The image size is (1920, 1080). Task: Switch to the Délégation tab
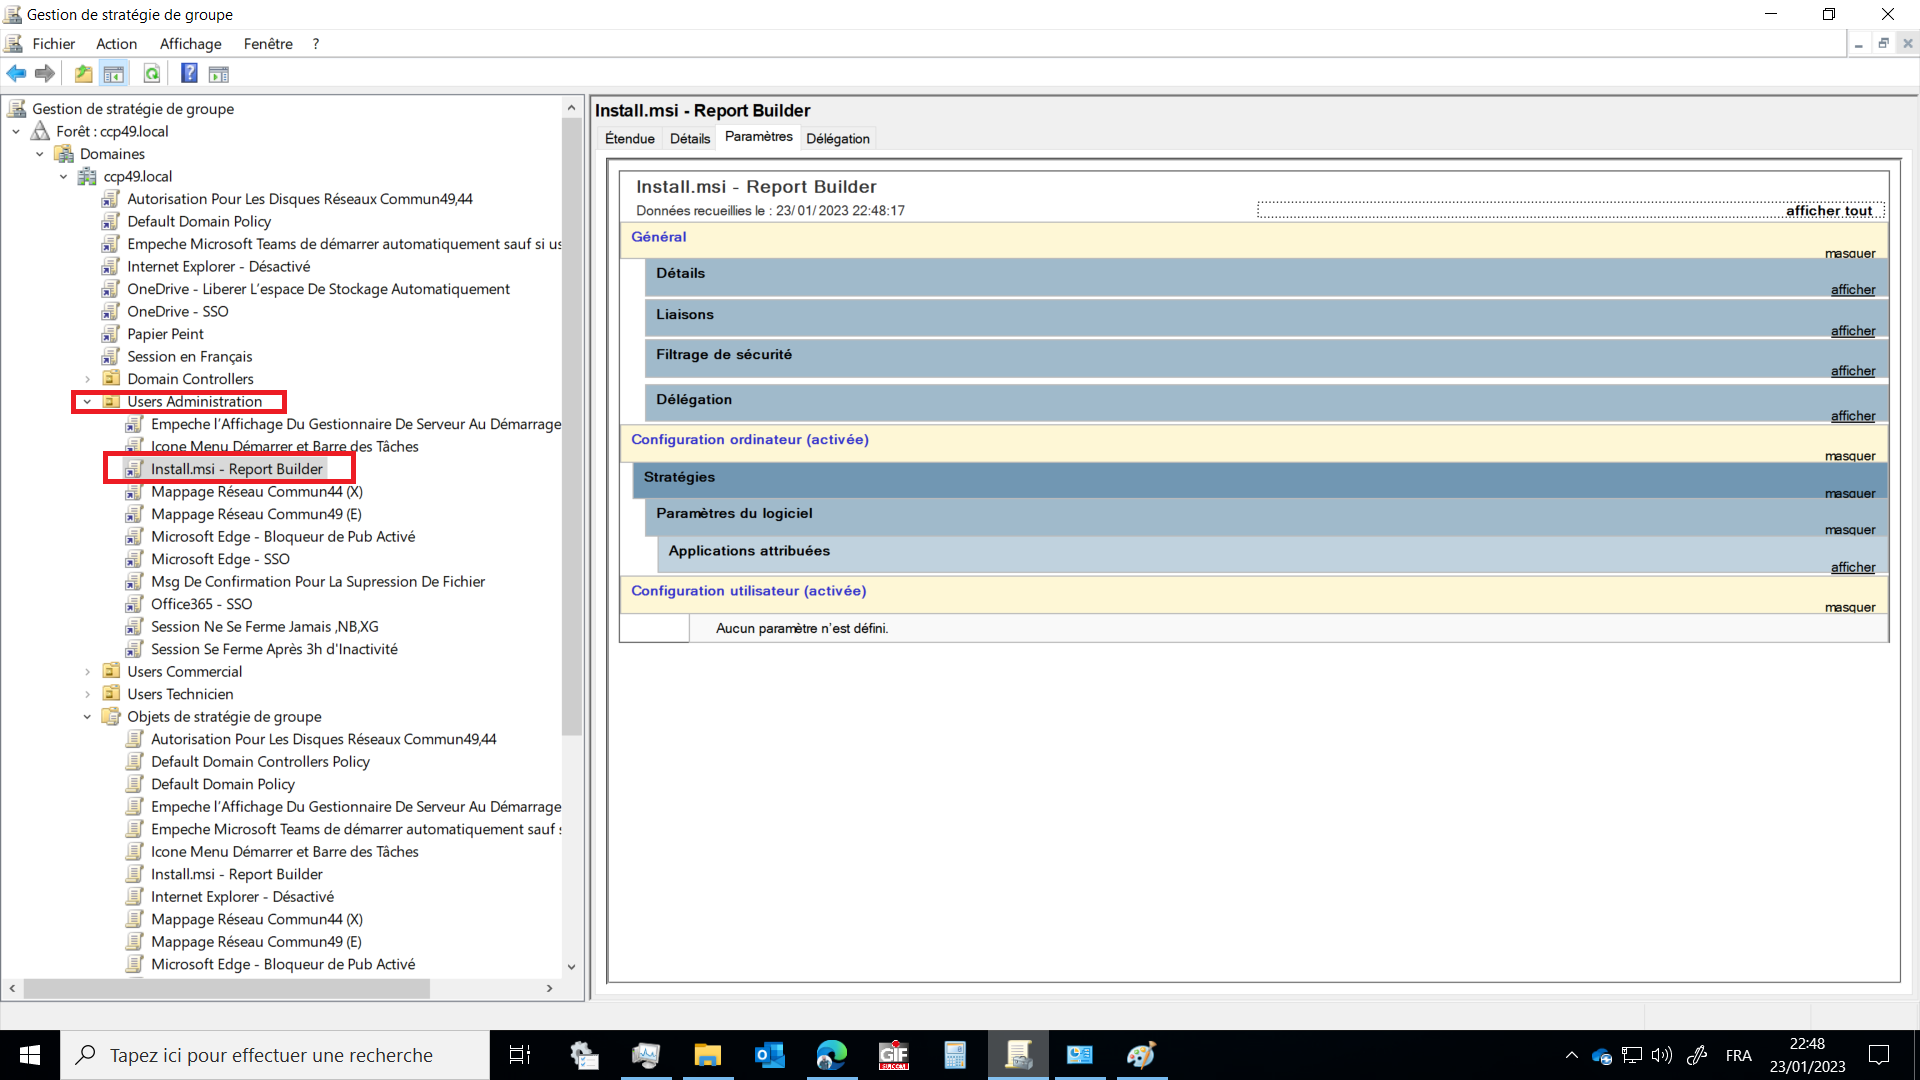point(837,139)
